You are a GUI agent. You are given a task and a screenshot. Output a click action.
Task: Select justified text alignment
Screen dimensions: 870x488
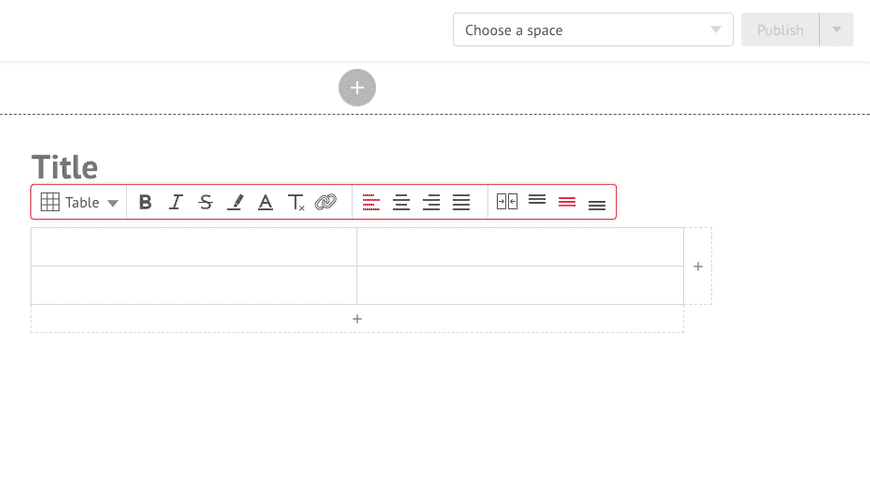(x=461, y=202)
